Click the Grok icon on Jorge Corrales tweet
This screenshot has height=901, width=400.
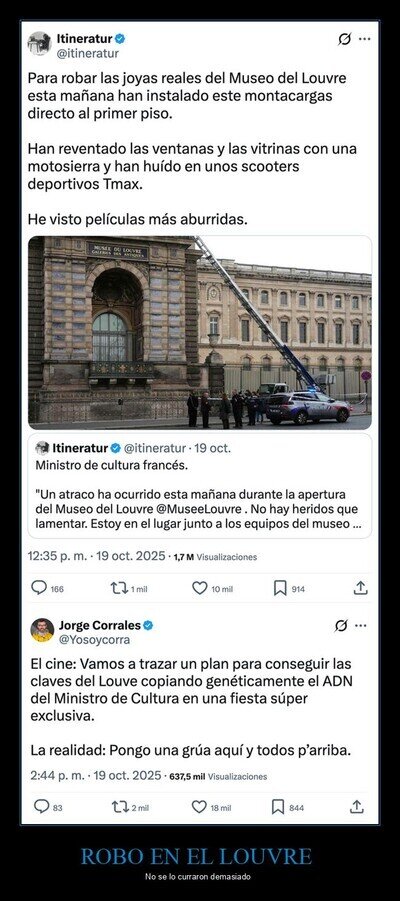point(341,626)
